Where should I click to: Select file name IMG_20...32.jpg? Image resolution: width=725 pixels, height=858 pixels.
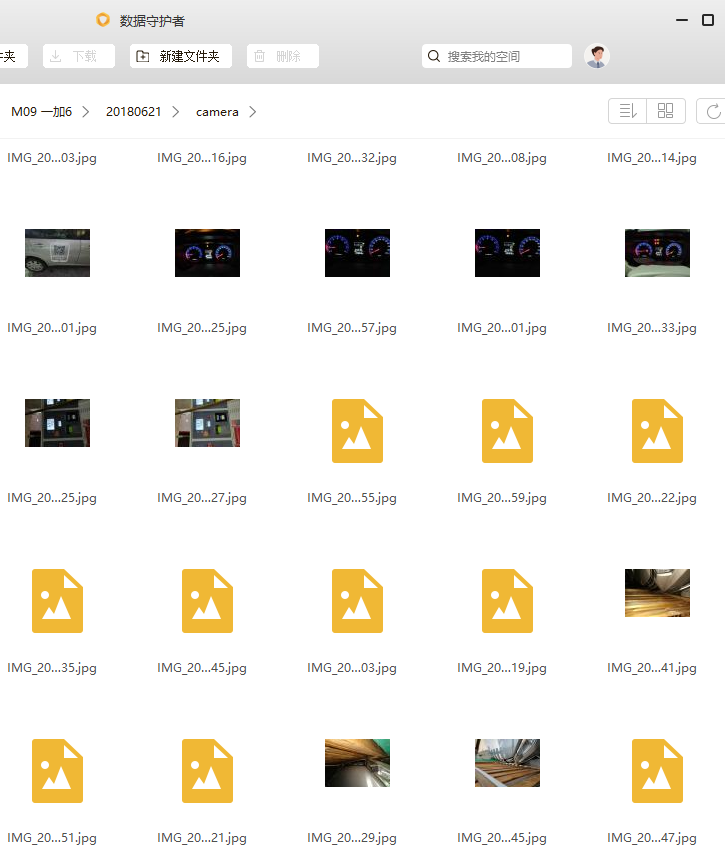click(352, 158)
